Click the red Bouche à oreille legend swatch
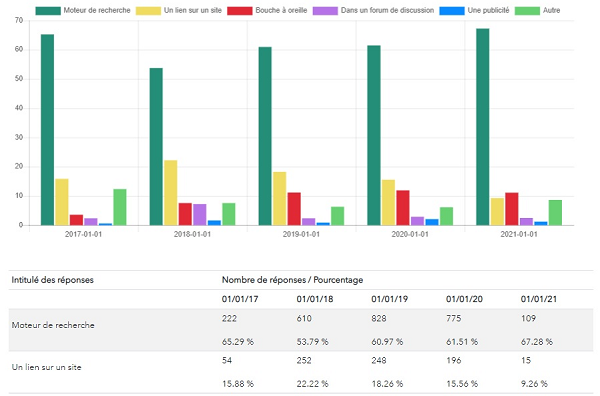The width and height of the screenshot is (600, 396). 240,11
